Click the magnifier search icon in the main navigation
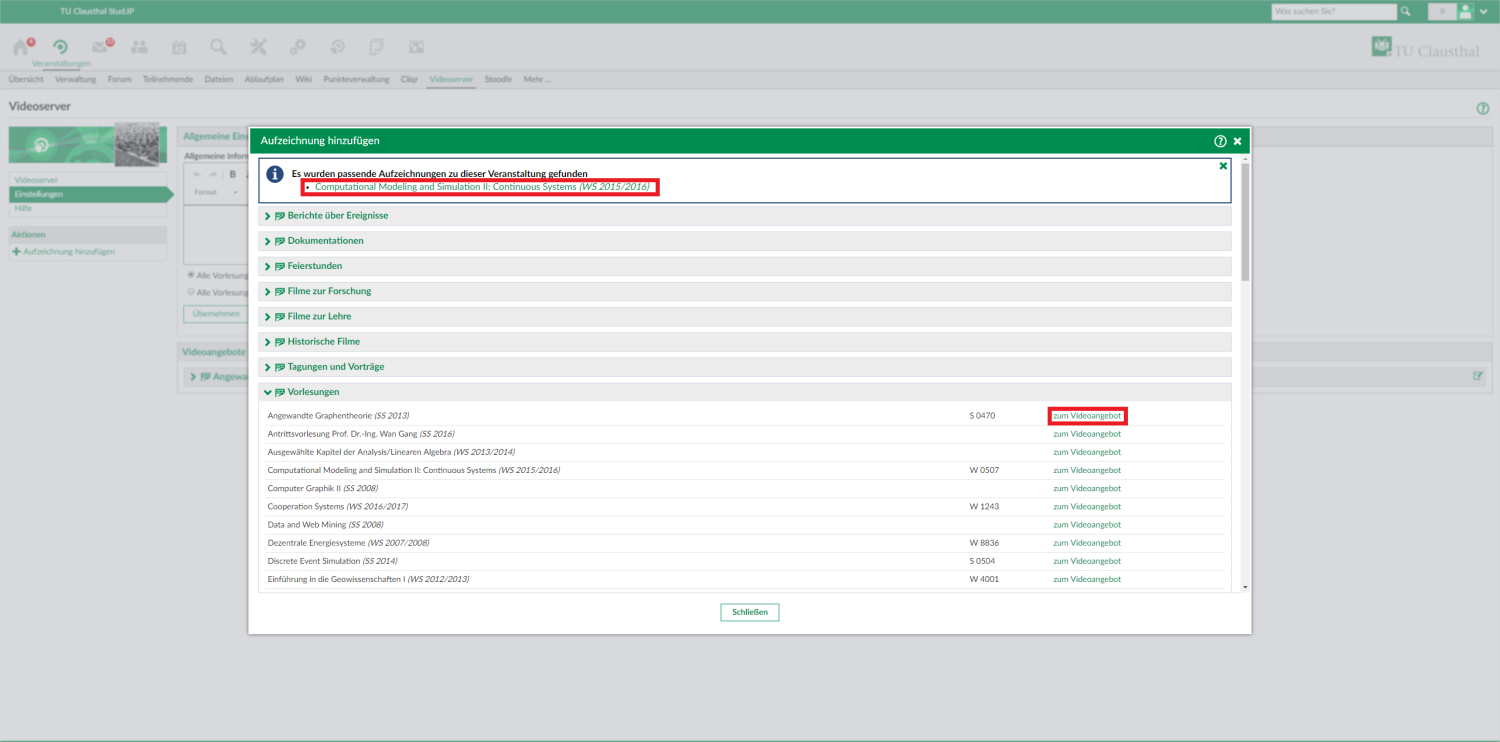1500x742 pixels. point(218,47)
